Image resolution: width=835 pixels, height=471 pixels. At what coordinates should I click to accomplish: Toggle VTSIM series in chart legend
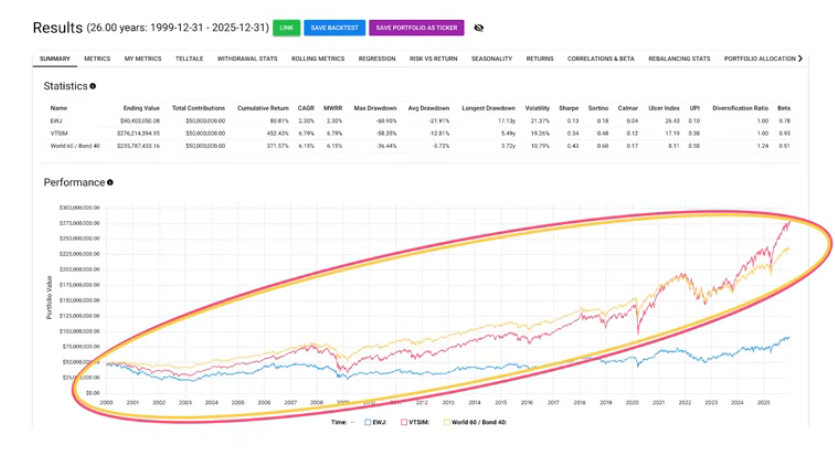(415, 422)
